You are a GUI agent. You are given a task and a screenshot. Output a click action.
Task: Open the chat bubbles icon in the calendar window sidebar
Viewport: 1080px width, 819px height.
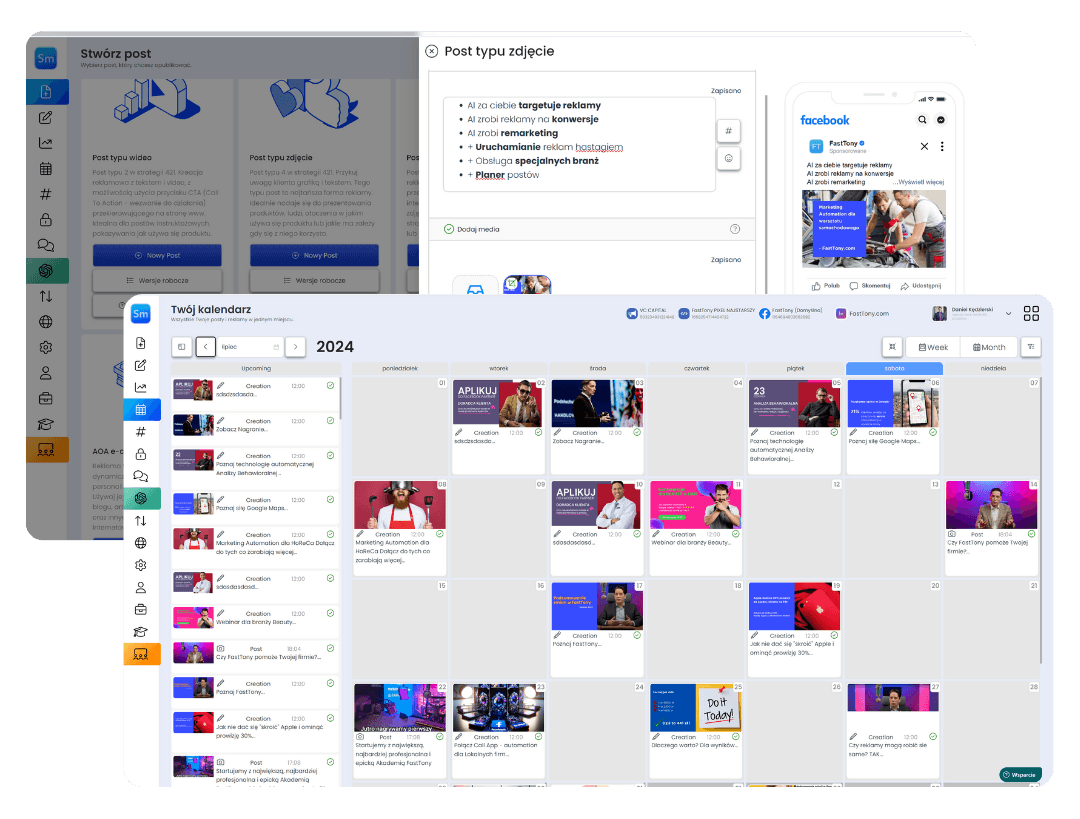141,476
